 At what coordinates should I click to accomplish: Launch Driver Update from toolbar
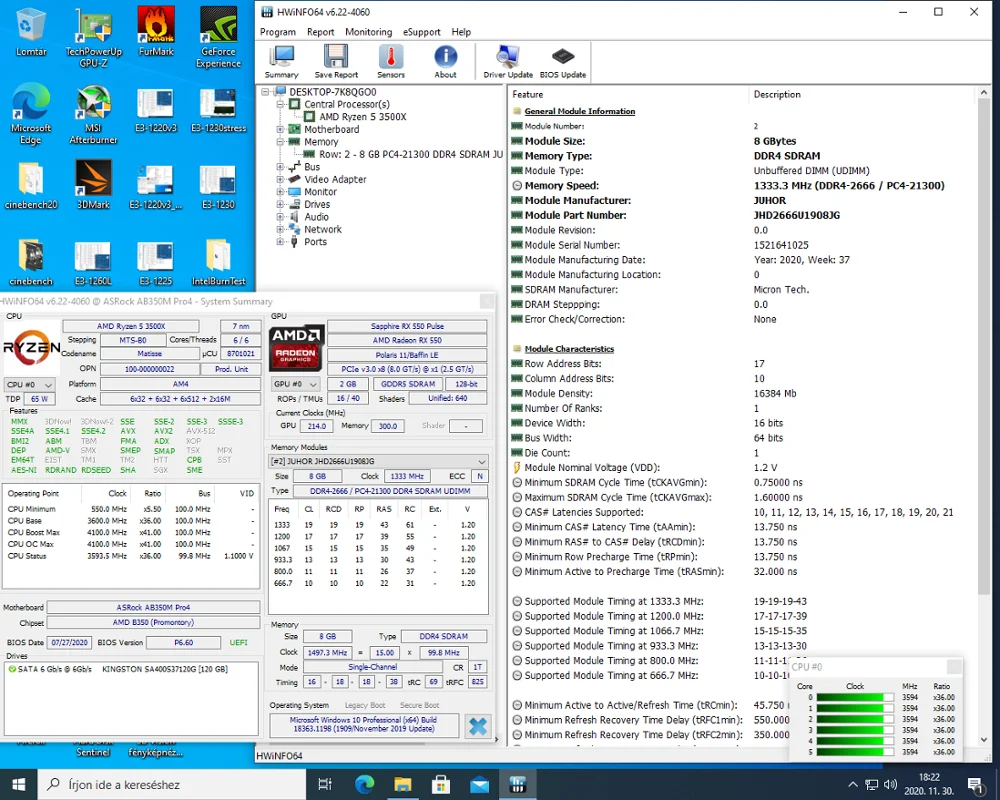pos(508,61)
